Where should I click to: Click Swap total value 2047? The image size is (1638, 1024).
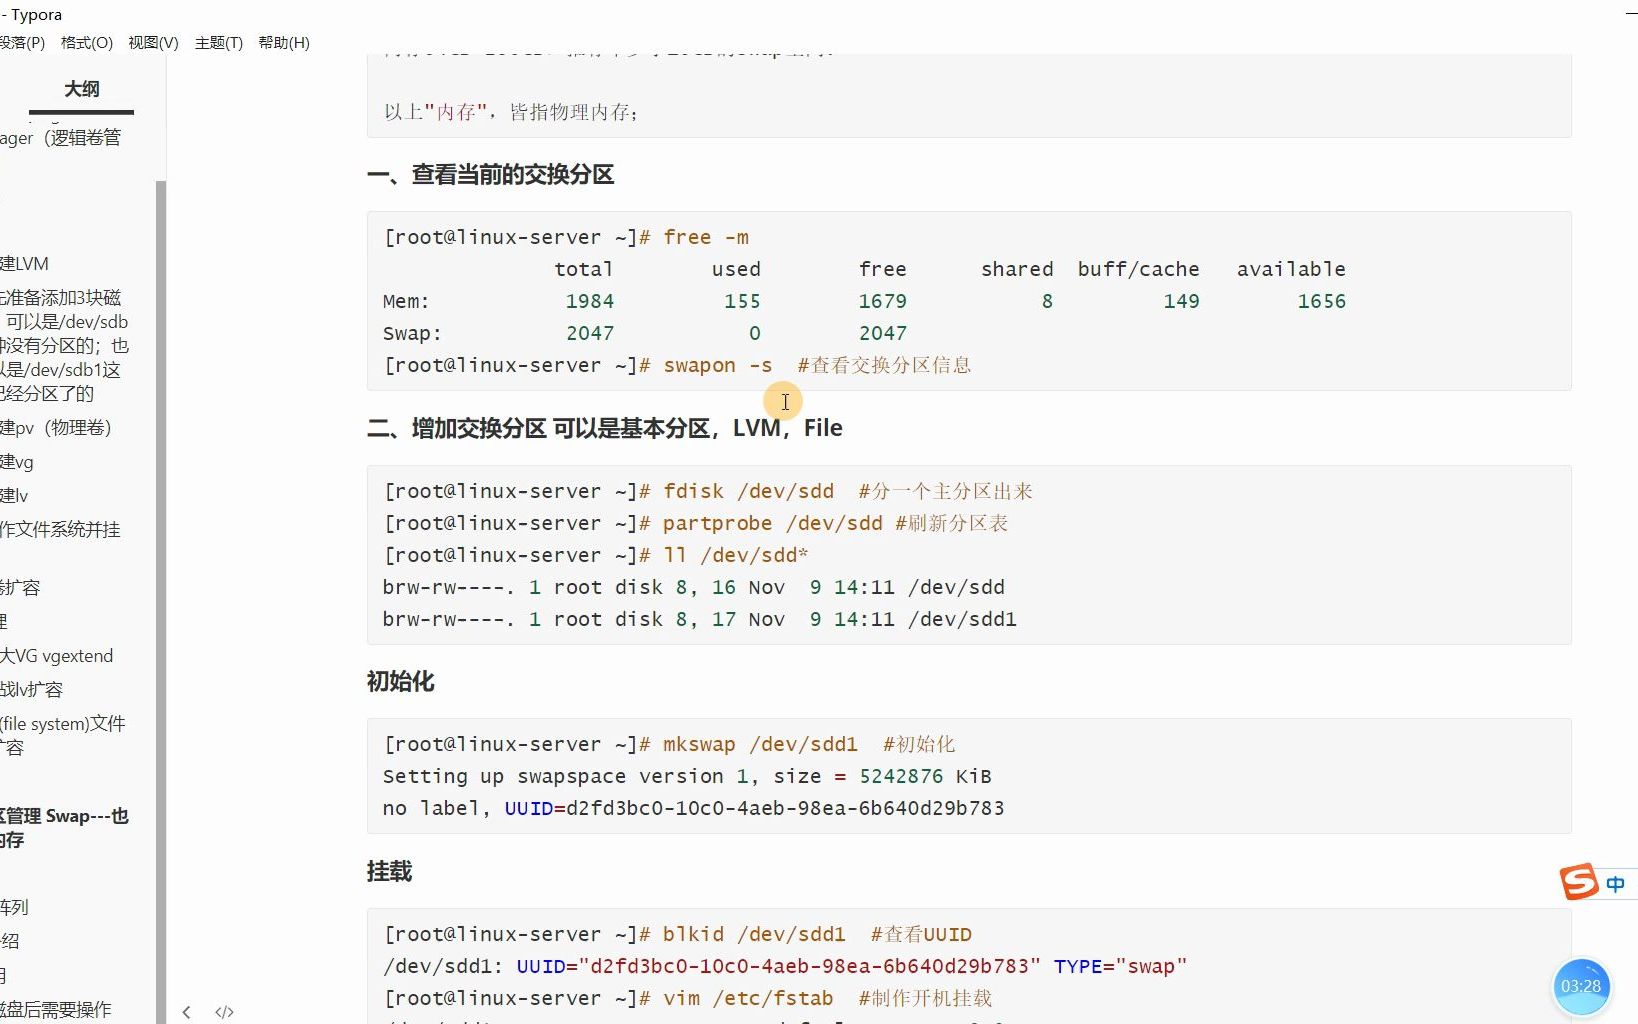[590, 333]
